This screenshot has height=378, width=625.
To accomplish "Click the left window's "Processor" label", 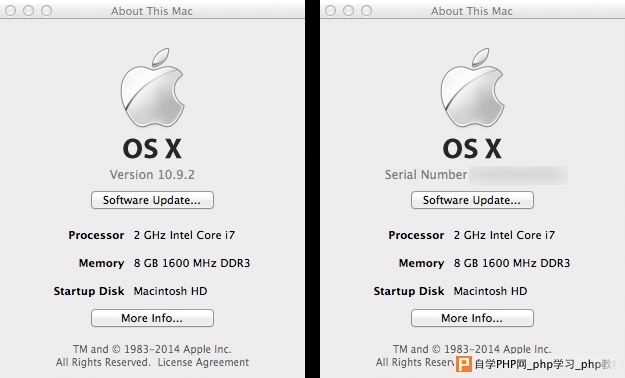I will tap(96, 235).
